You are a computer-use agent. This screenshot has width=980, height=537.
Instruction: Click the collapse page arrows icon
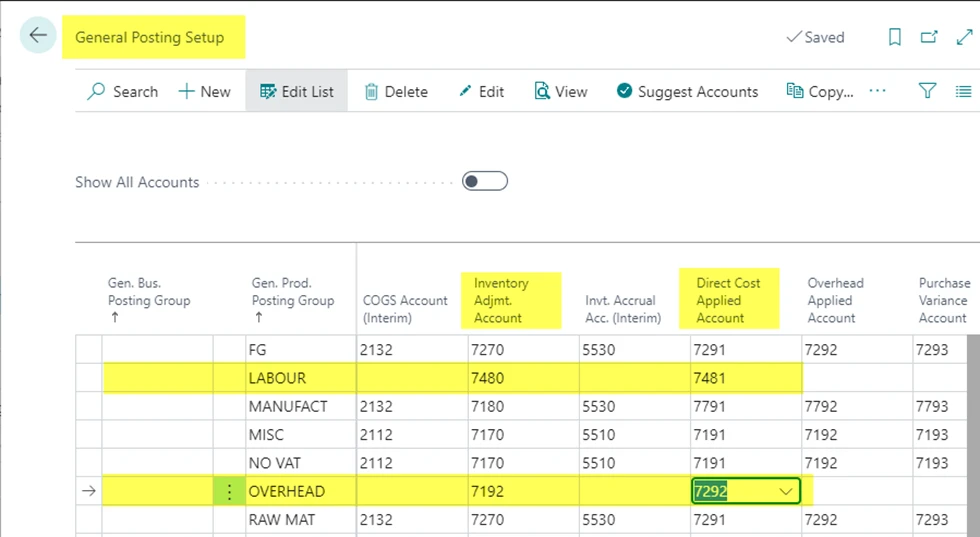point(964,37)
